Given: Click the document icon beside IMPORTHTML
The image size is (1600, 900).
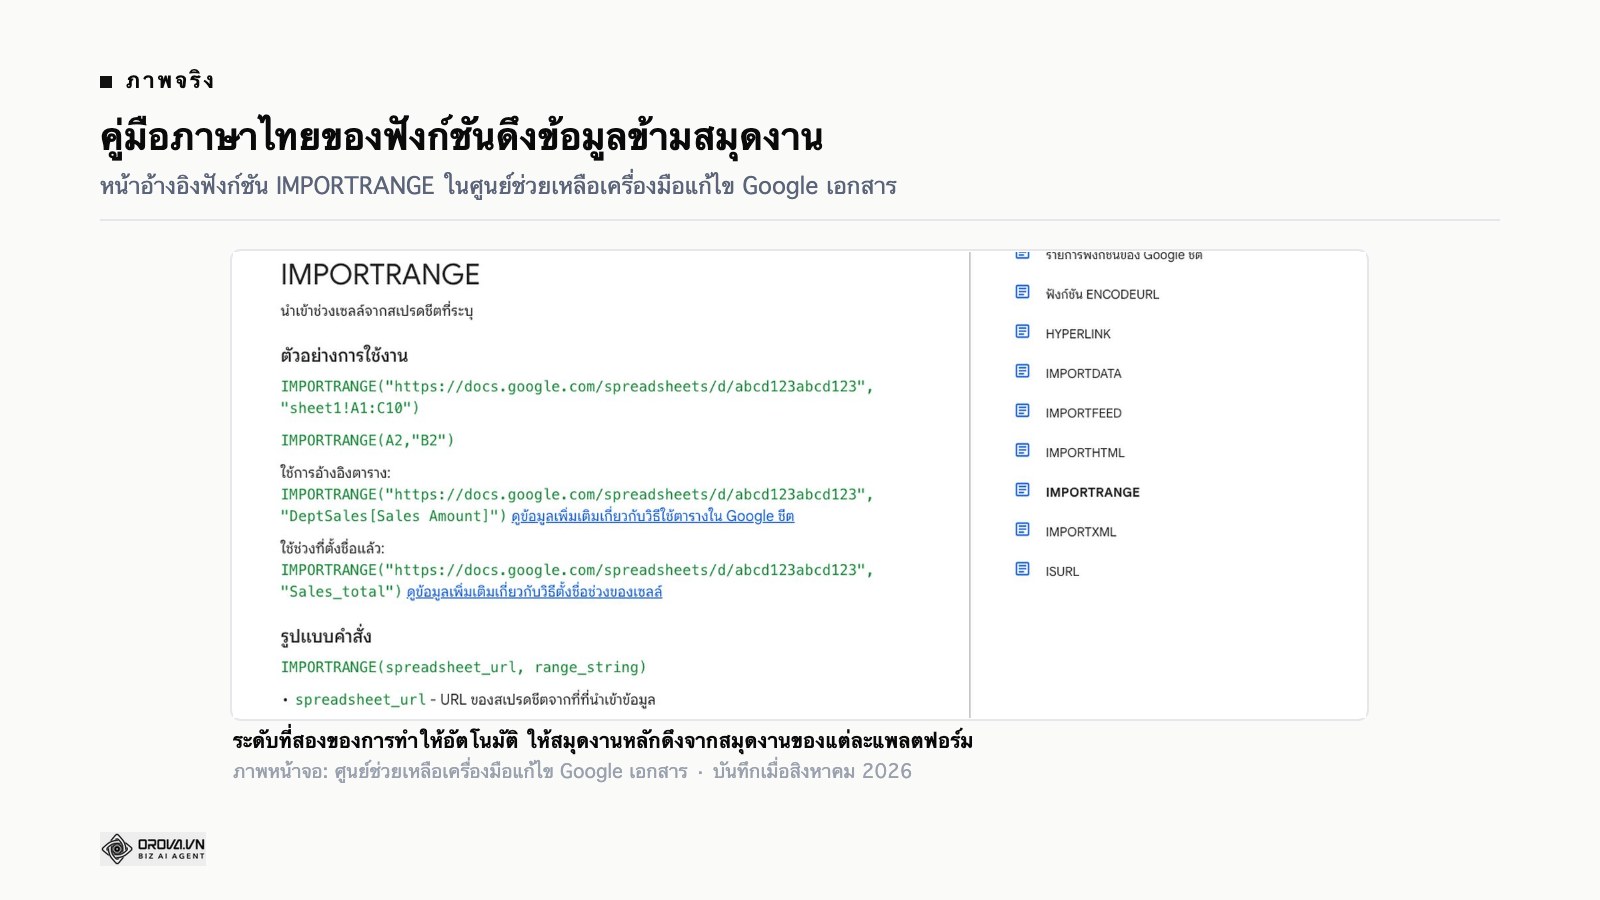Looking at the screenshot, I should tap(1022, 450).
